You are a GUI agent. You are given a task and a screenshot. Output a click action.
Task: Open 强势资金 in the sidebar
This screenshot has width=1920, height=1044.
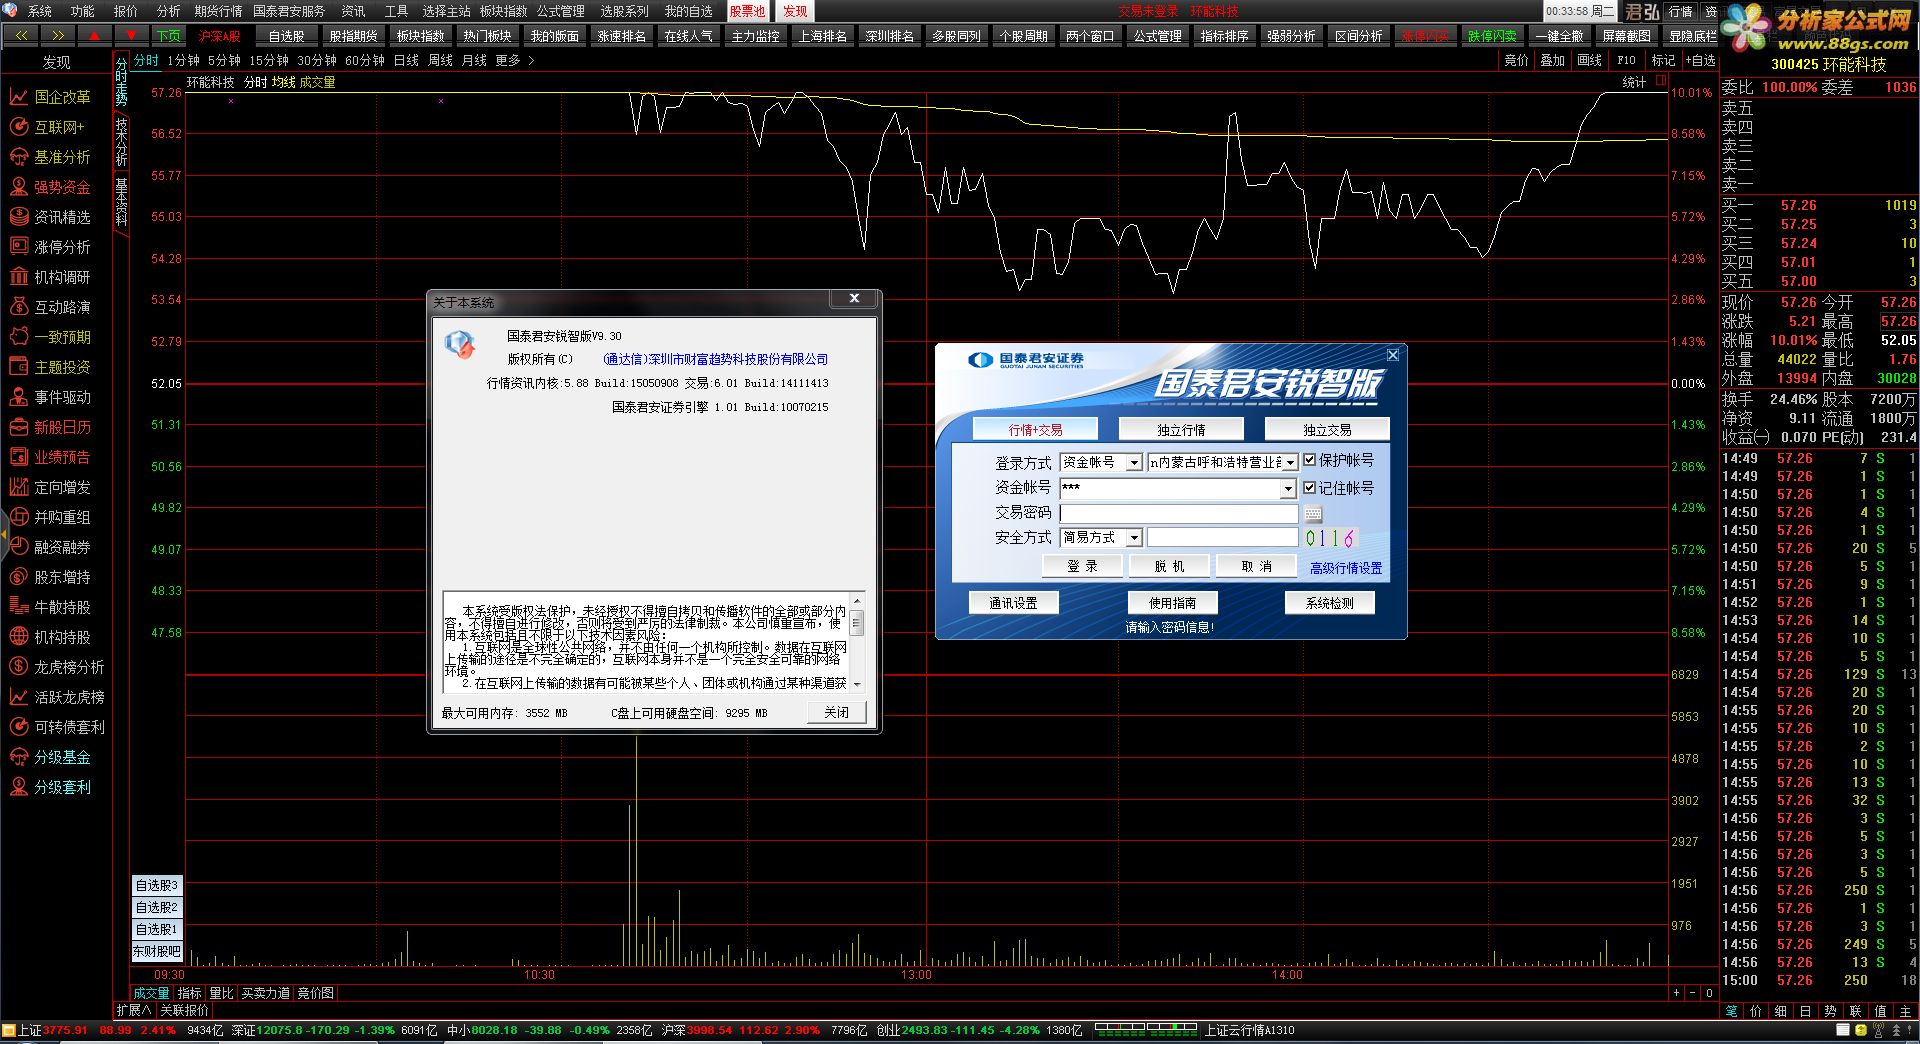50,187
